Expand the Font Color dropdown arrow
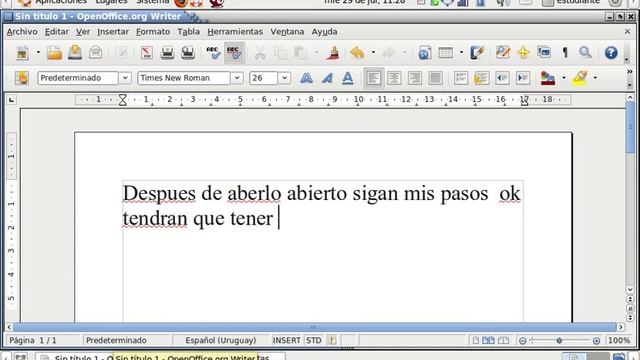The width and height of the screenshot is (640, 360). [x=564, y=78]
